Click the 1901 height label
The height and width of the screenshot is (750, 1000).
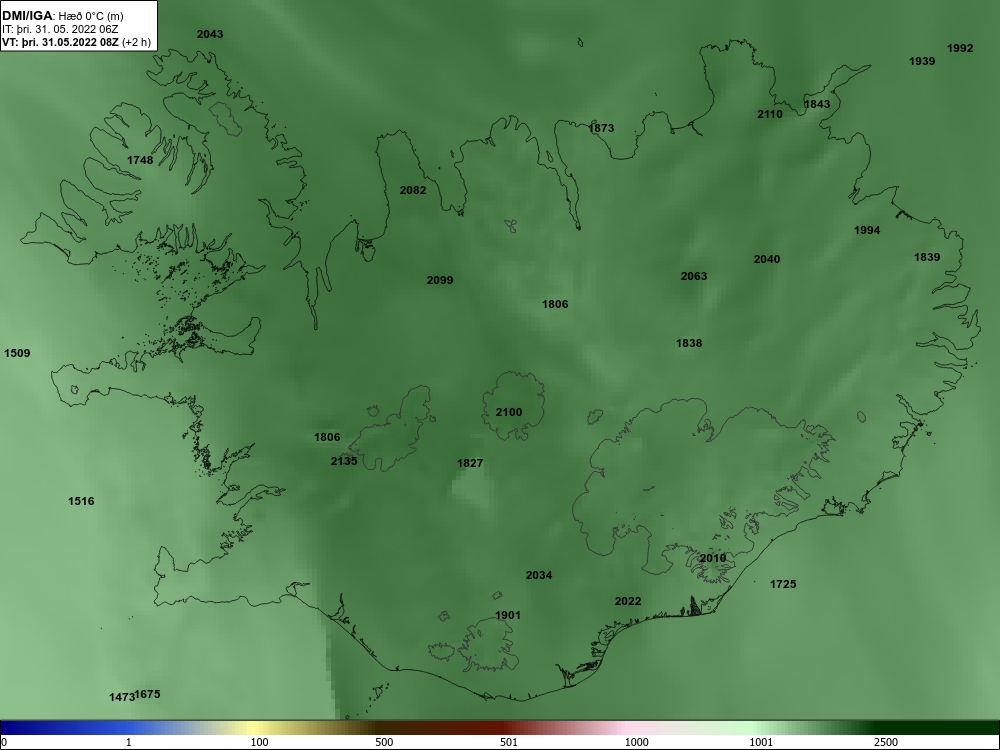coord(508,615)
